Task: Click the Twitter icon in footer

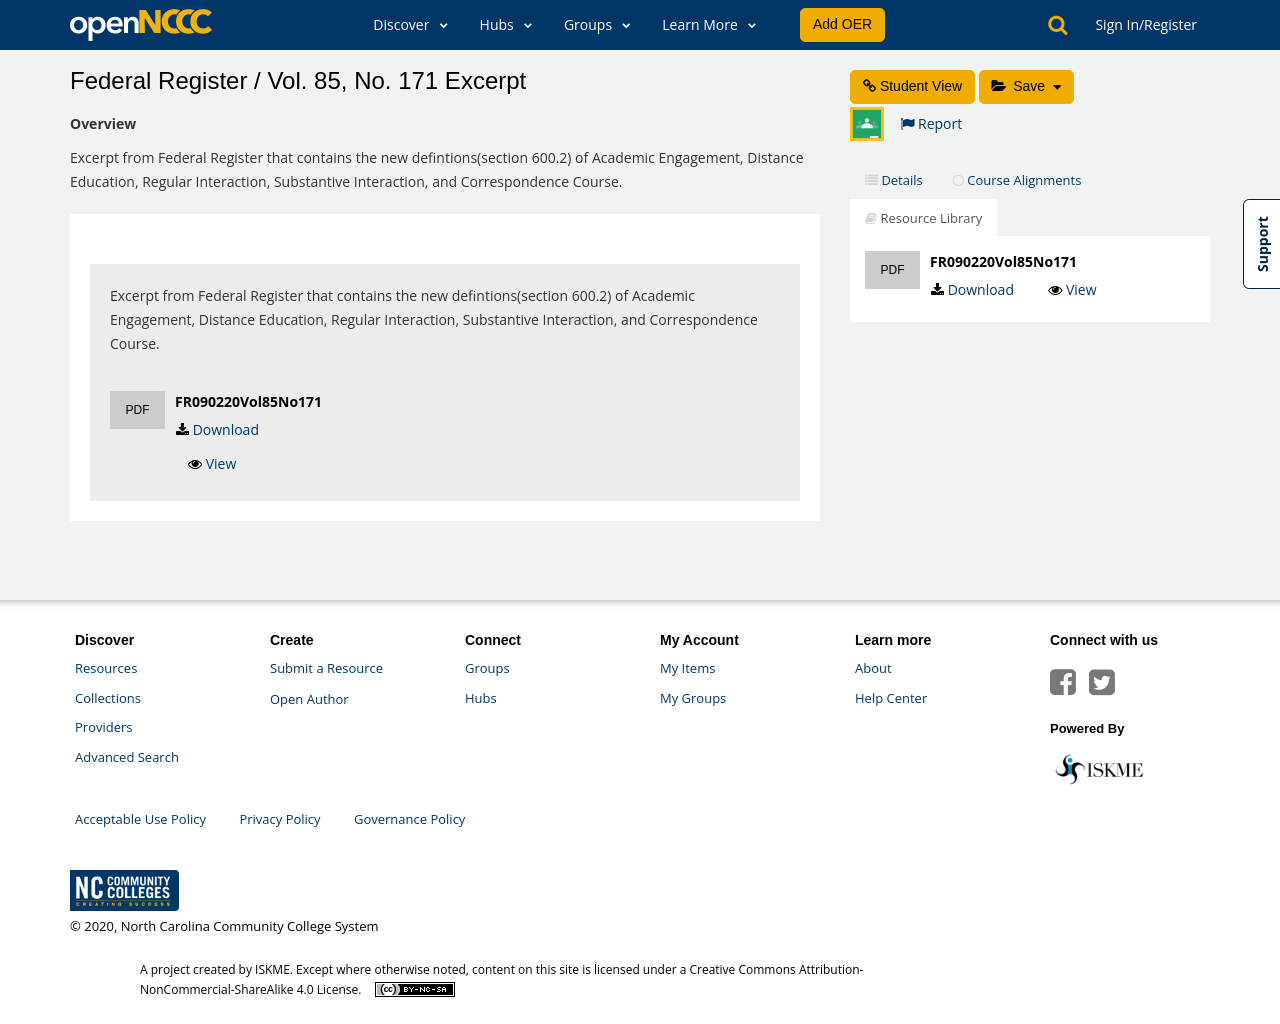Action: 1101,680
